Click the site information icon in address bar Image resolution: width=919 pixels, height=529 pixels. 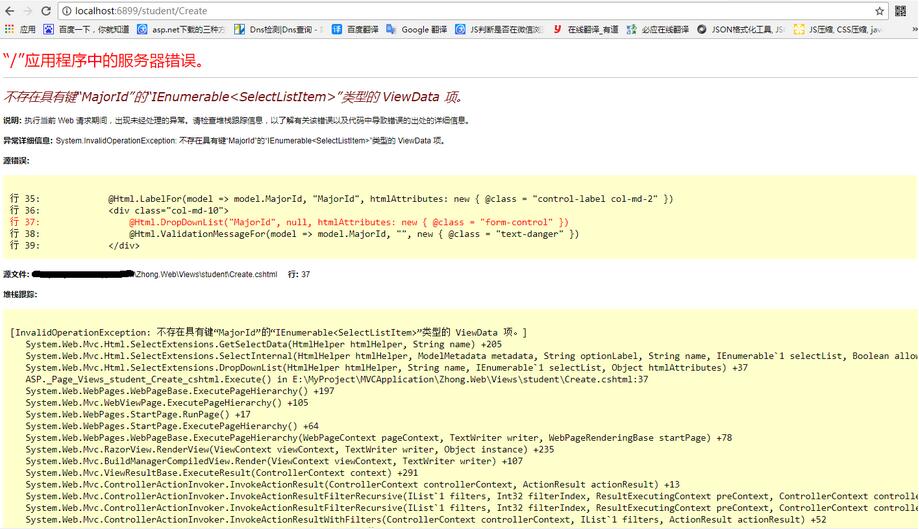66,11
